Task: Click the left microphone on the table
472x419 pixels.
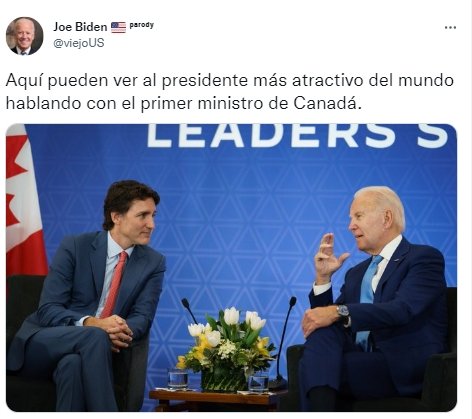Action: (189, 311)
